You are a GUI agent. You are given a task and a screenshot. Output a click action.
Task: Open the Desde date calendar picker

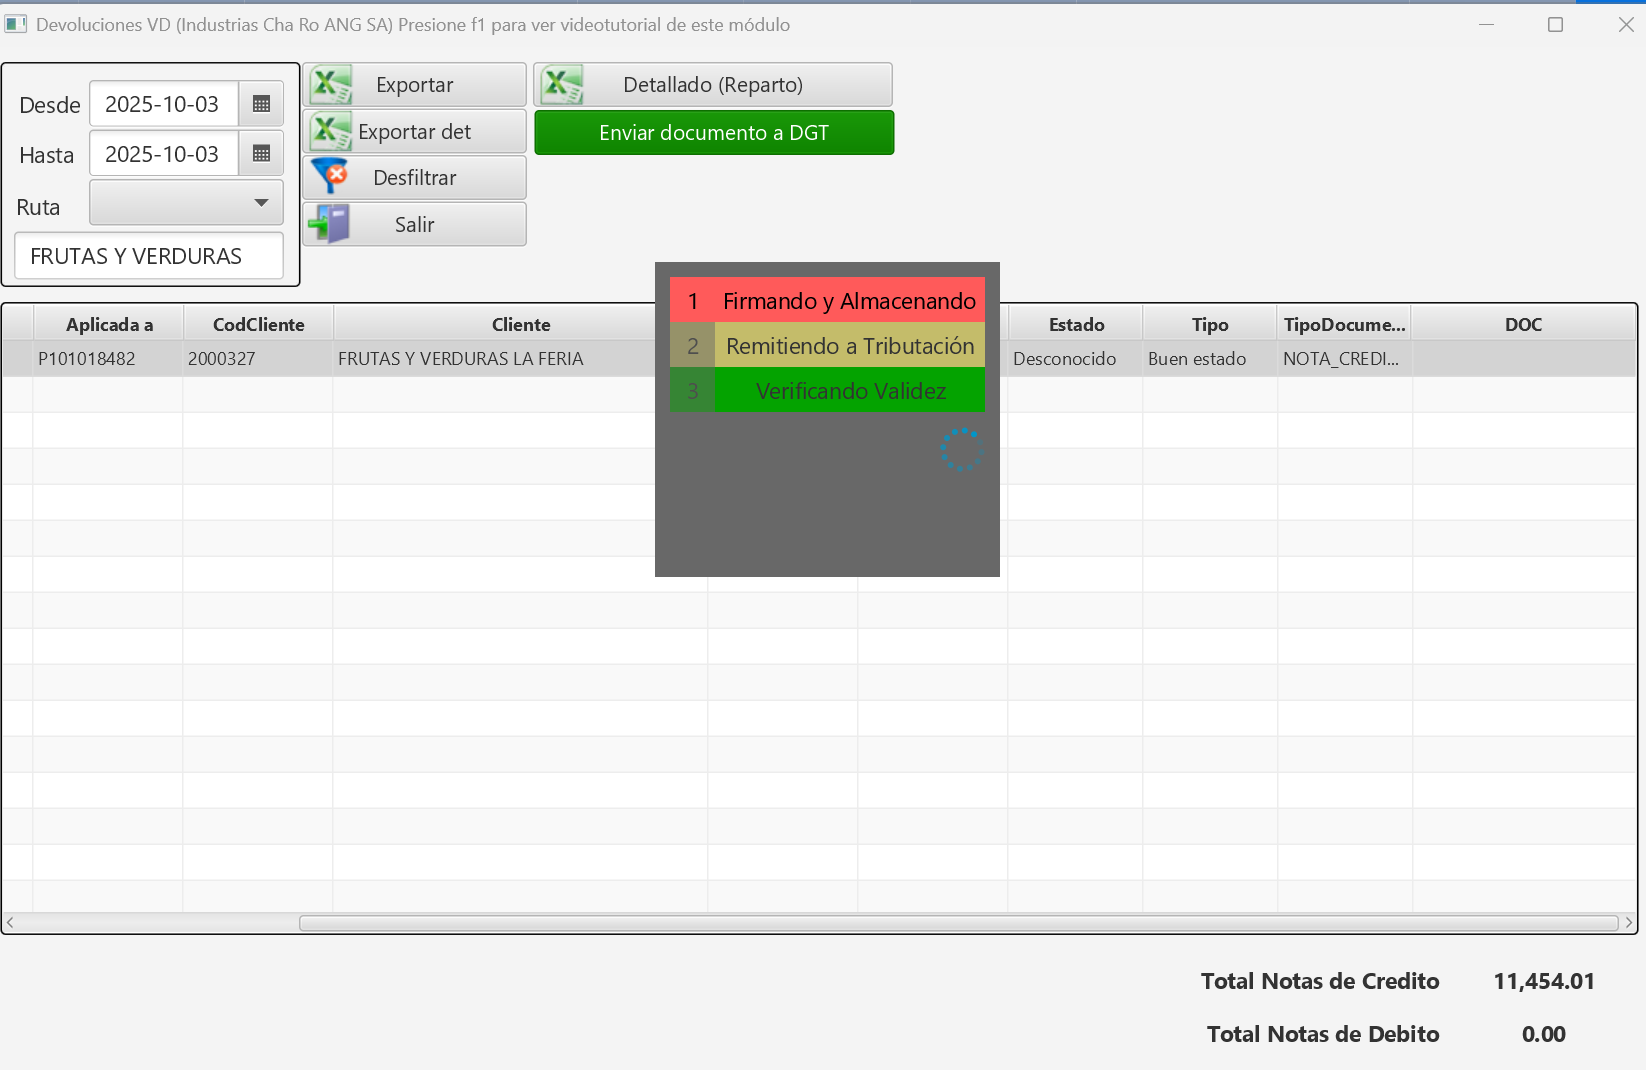261,104
